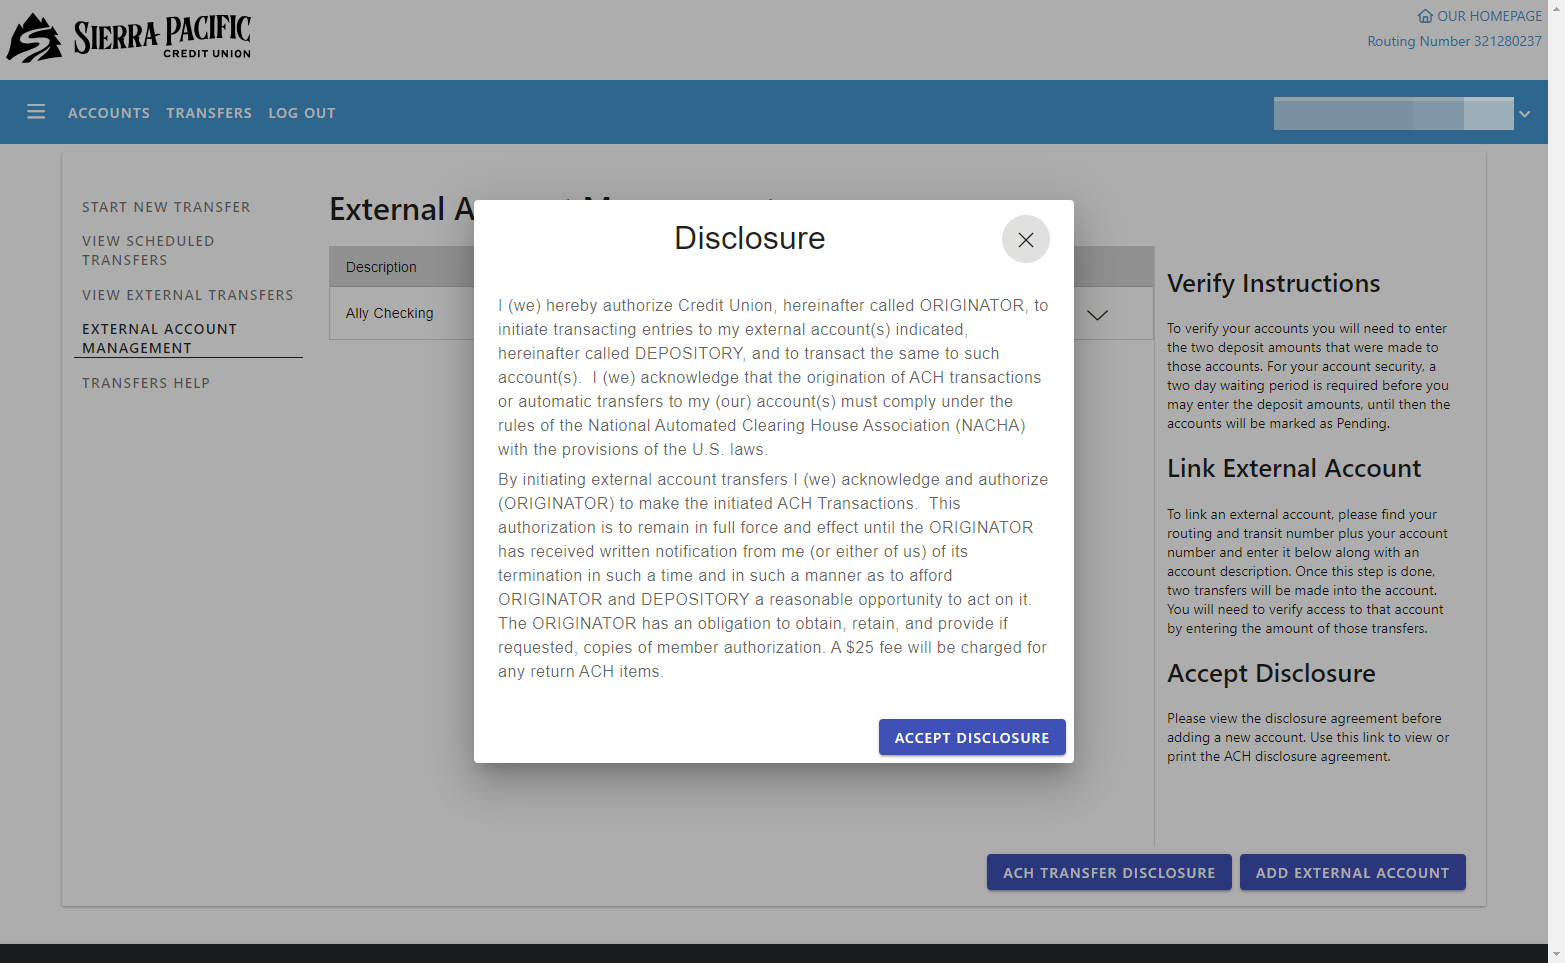The image size is (1565, 963).
Task: Open View External Transfers
Action: point(188,295)
